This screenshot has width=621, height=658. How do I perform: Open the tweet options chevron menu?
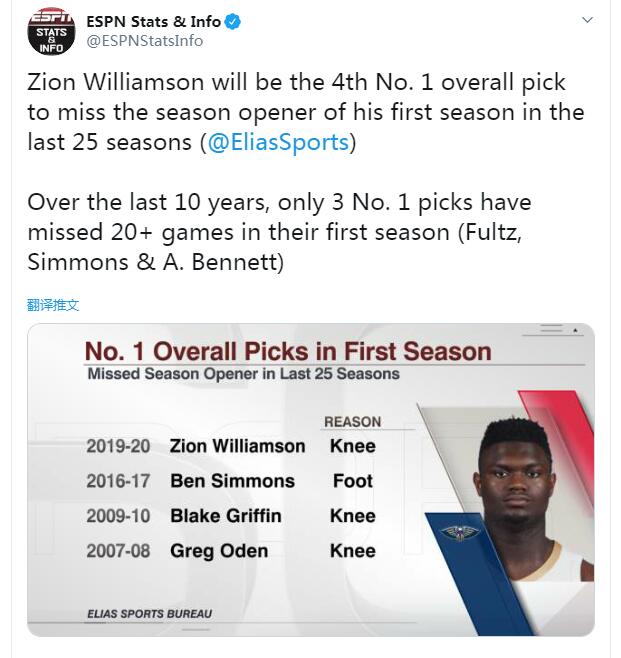tap(587, 20)
